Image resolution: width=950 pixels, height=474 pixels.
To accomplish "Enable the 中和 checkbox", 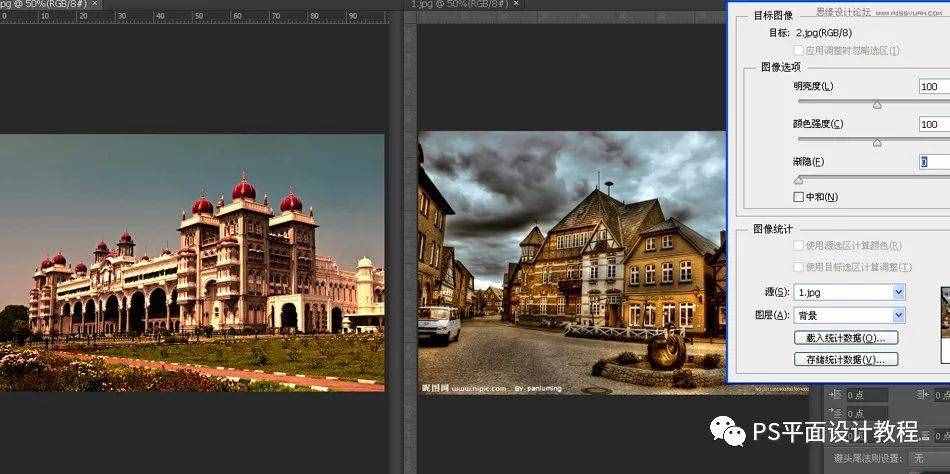I will 799,197.
